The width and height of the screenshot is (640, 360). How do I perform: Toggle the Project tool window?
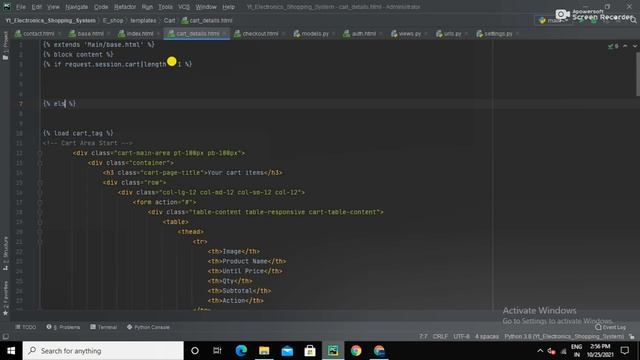coord(5,46)
